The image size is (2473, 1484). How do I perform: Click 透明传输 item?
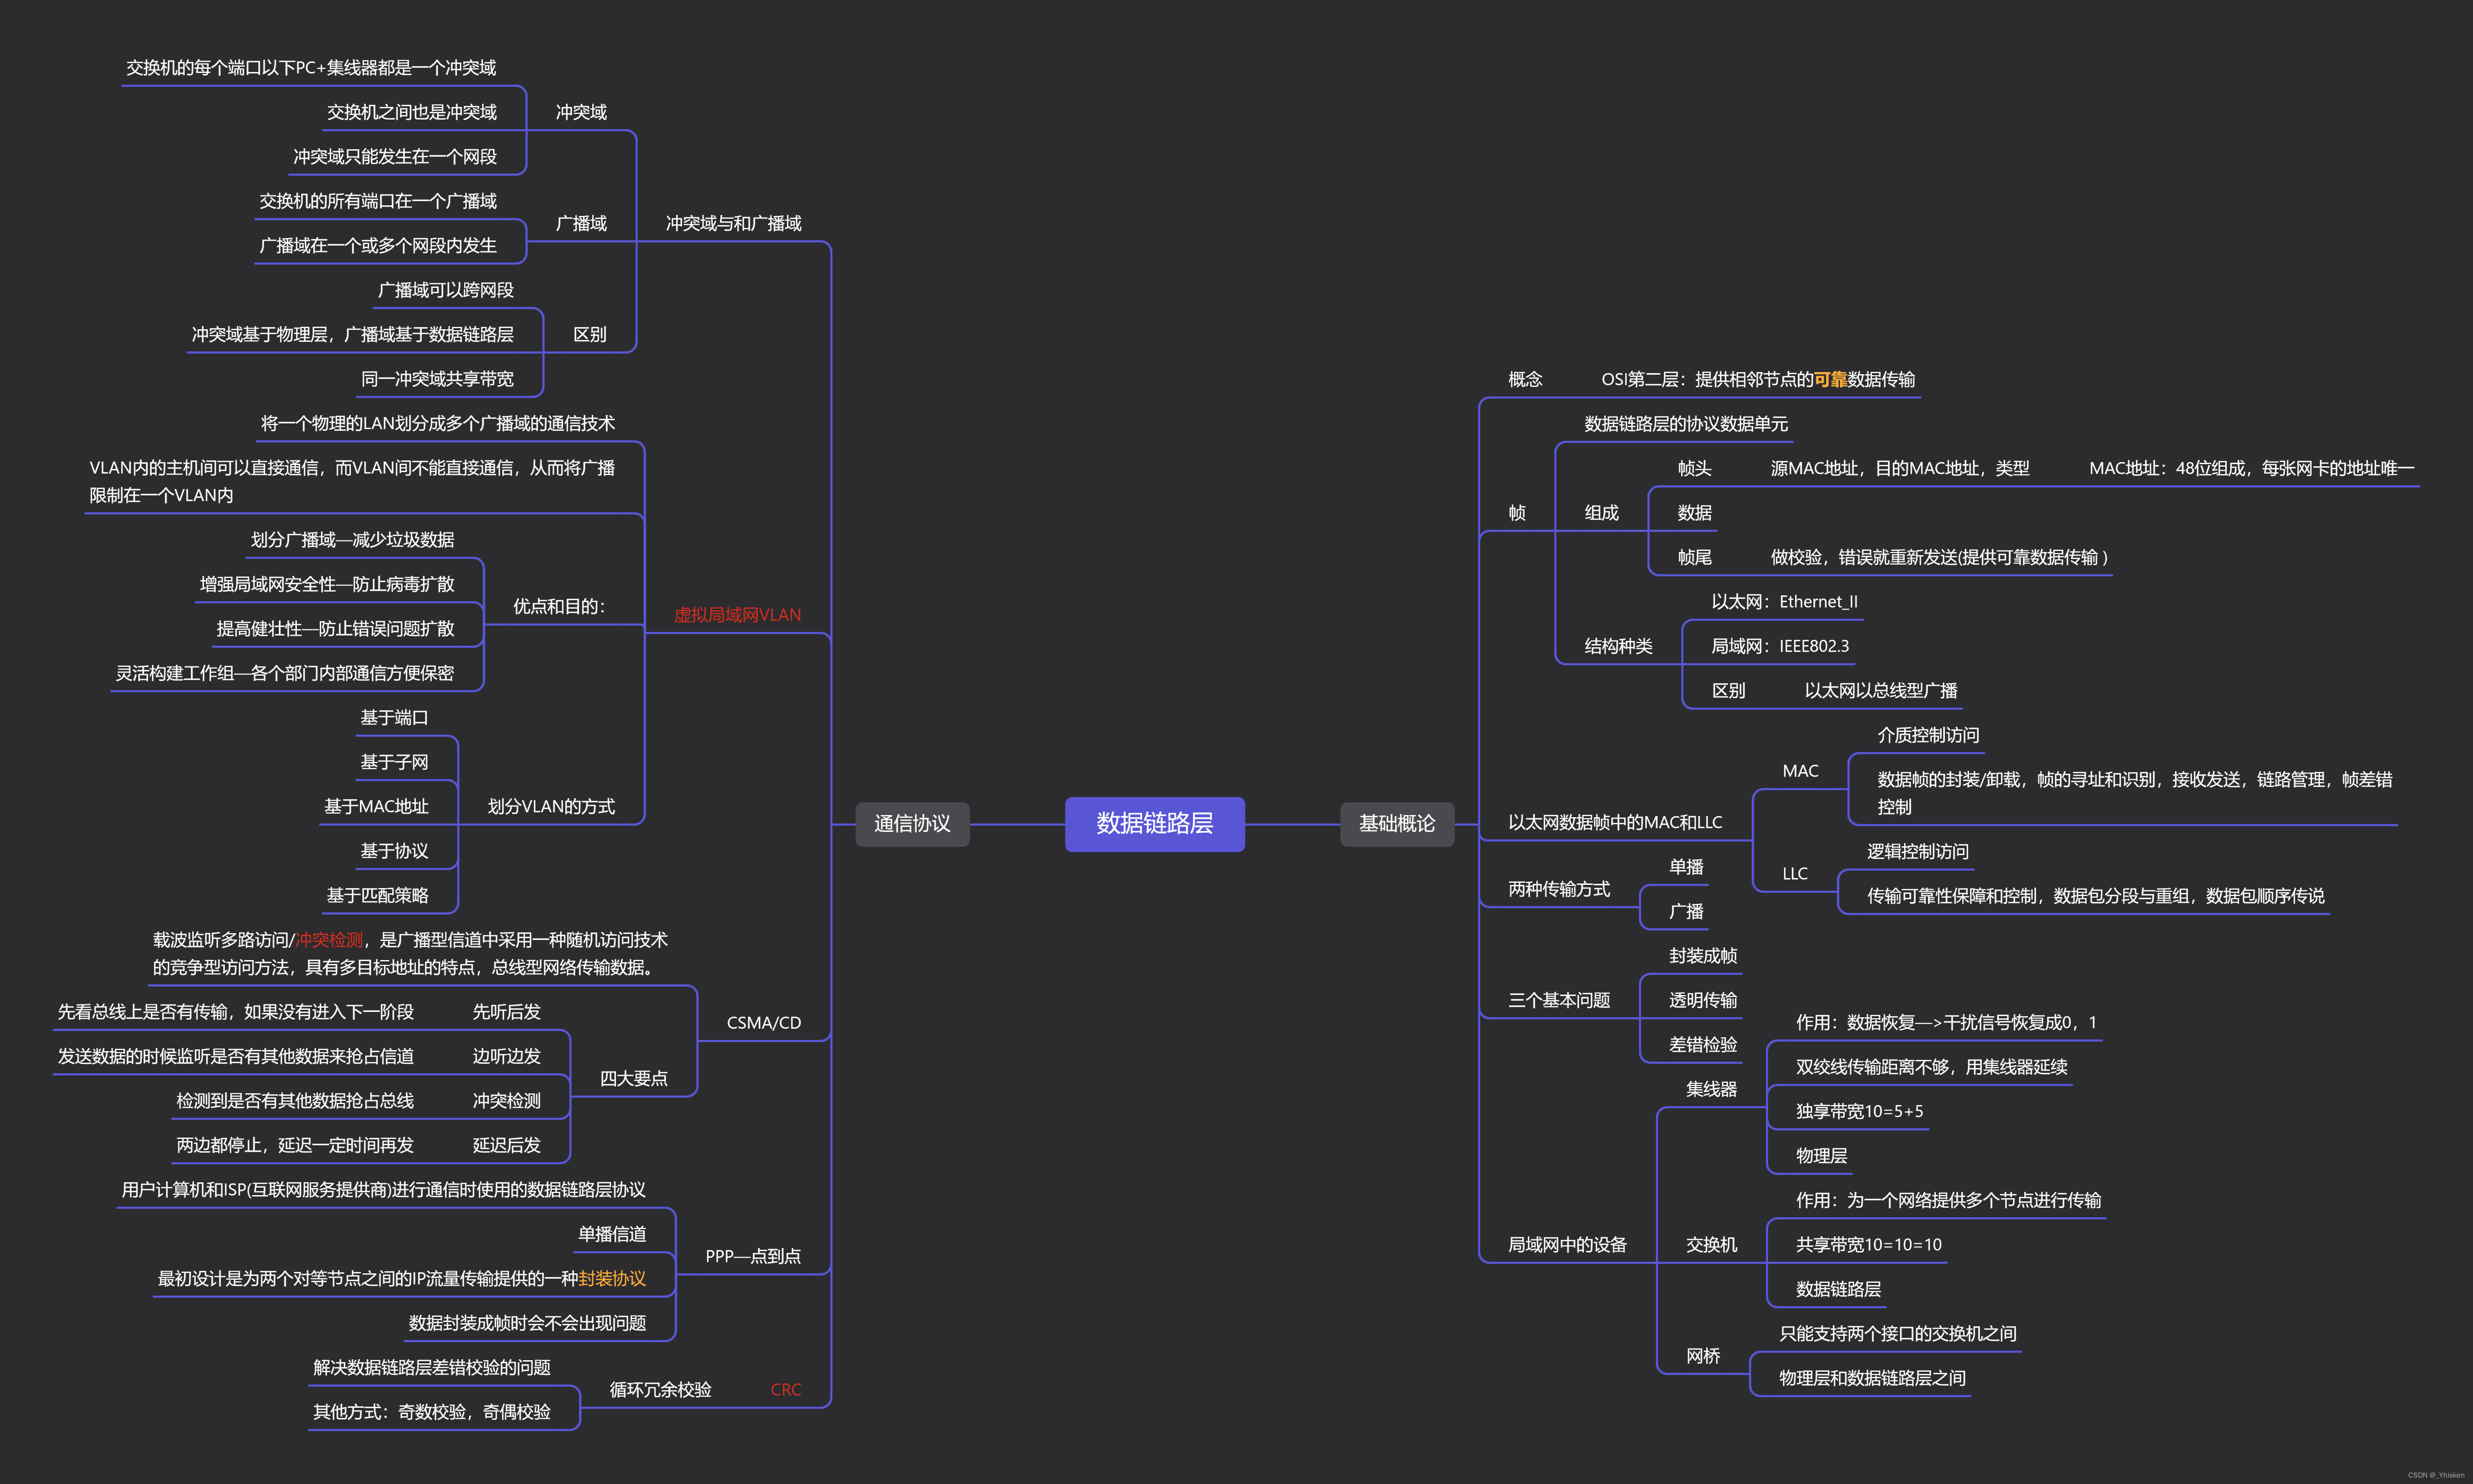(x=1703, y=1000)
